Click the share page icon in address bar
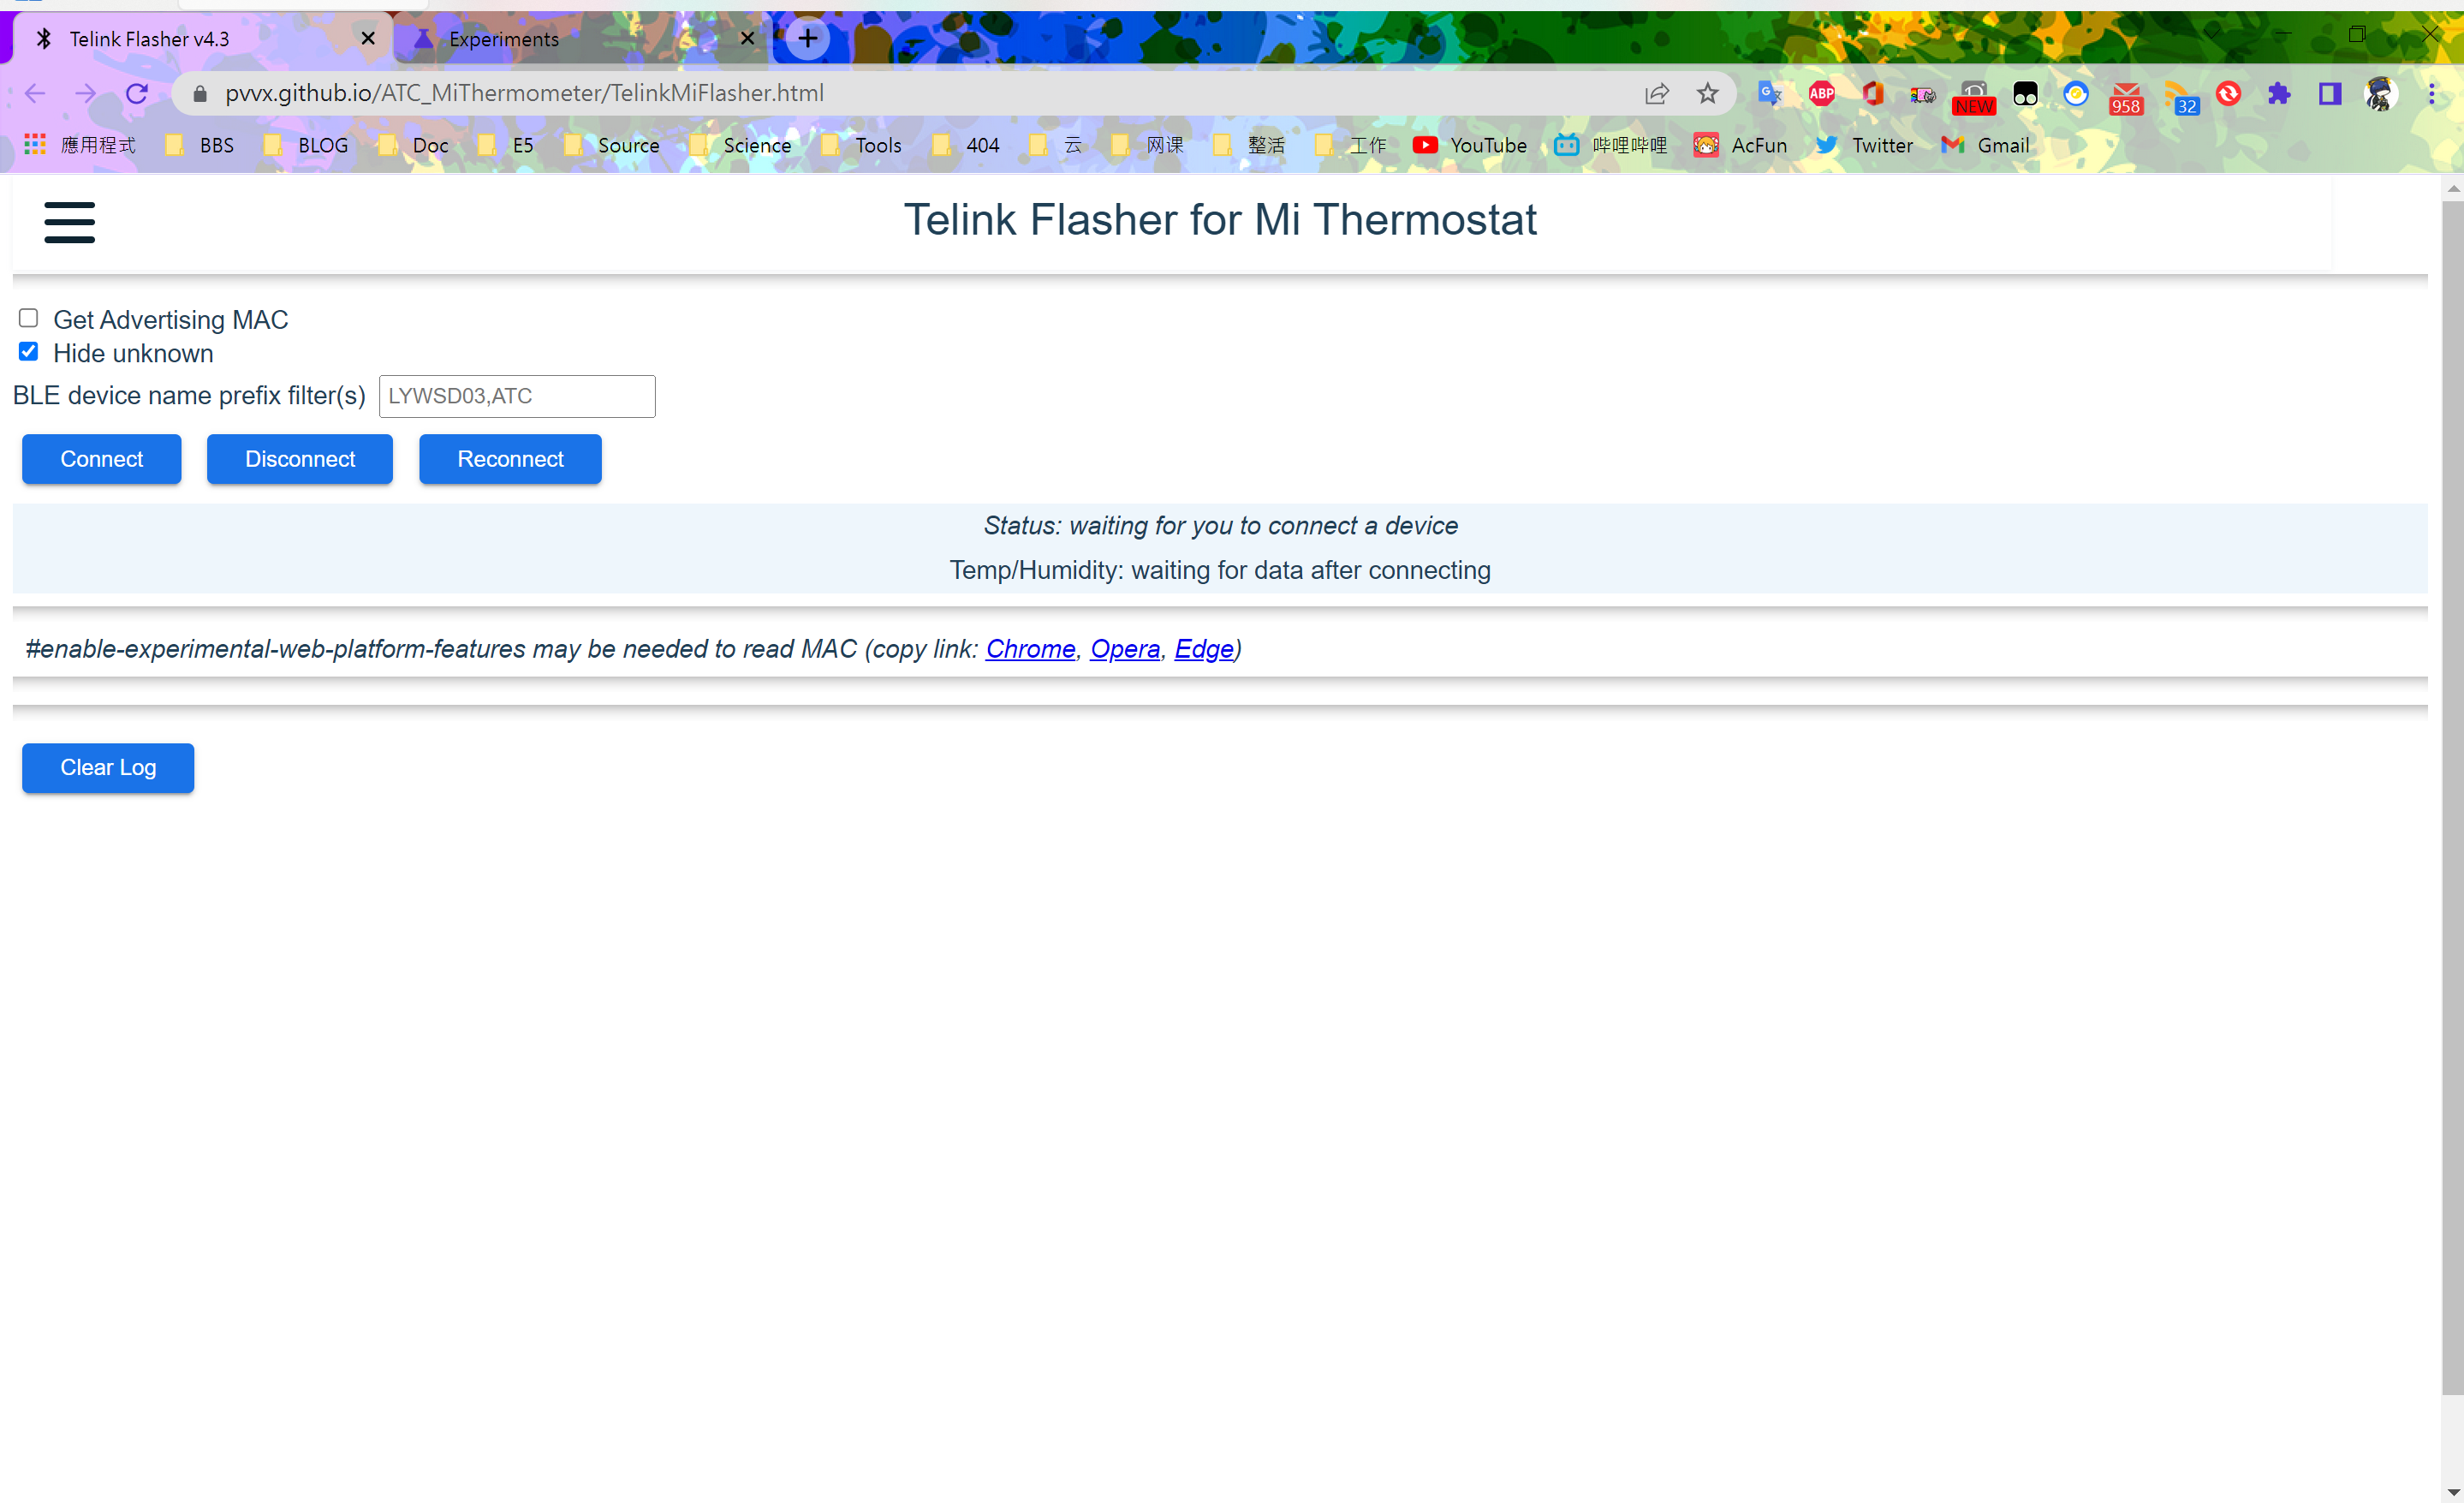Viewport: 2464px width, 1503px height. (x=1657, y=93)
